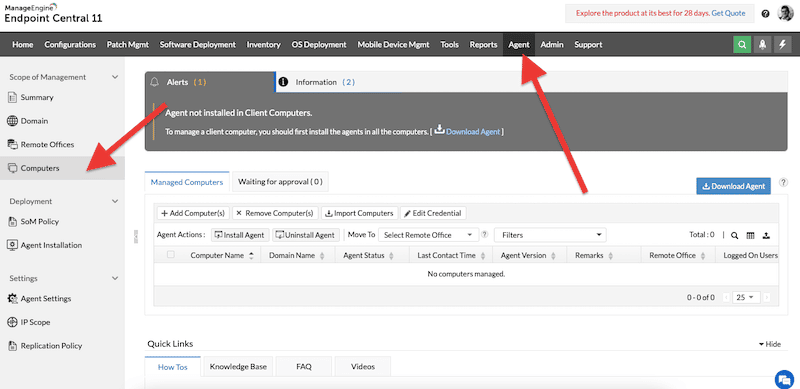The width and height of the screenshot is (800, 389).
Task: Sort by Remarks column arrows
Action: [610, 255]
